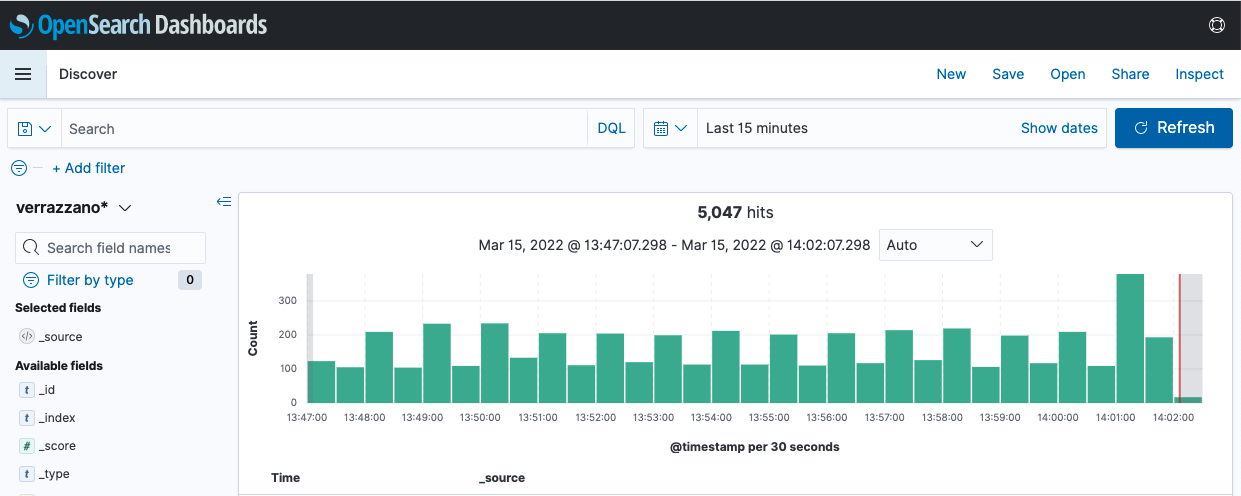The width and height of the screenshot is (1241, 496).
Task: Click the timestamp range text above chart
Action: (674, 245)
